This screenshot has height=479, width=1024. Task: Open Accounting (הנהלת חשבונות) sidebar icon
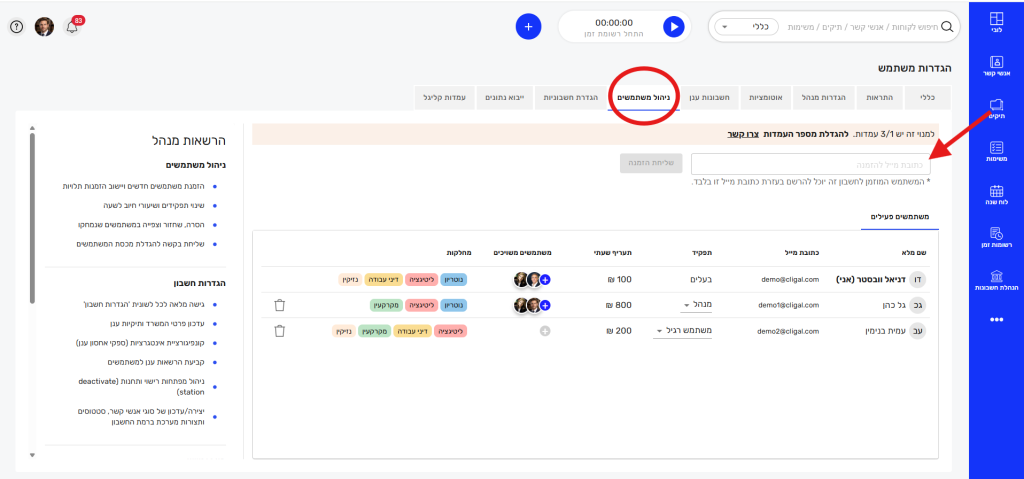click(x=996, y=280)
